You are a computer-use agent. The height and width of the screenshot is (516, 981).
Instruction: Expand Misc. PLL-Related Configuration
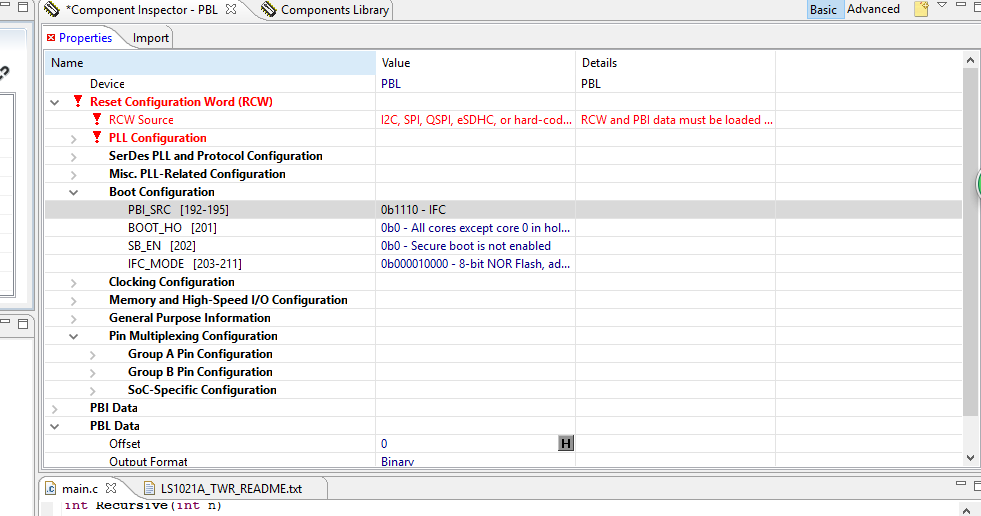pos(73,175)
